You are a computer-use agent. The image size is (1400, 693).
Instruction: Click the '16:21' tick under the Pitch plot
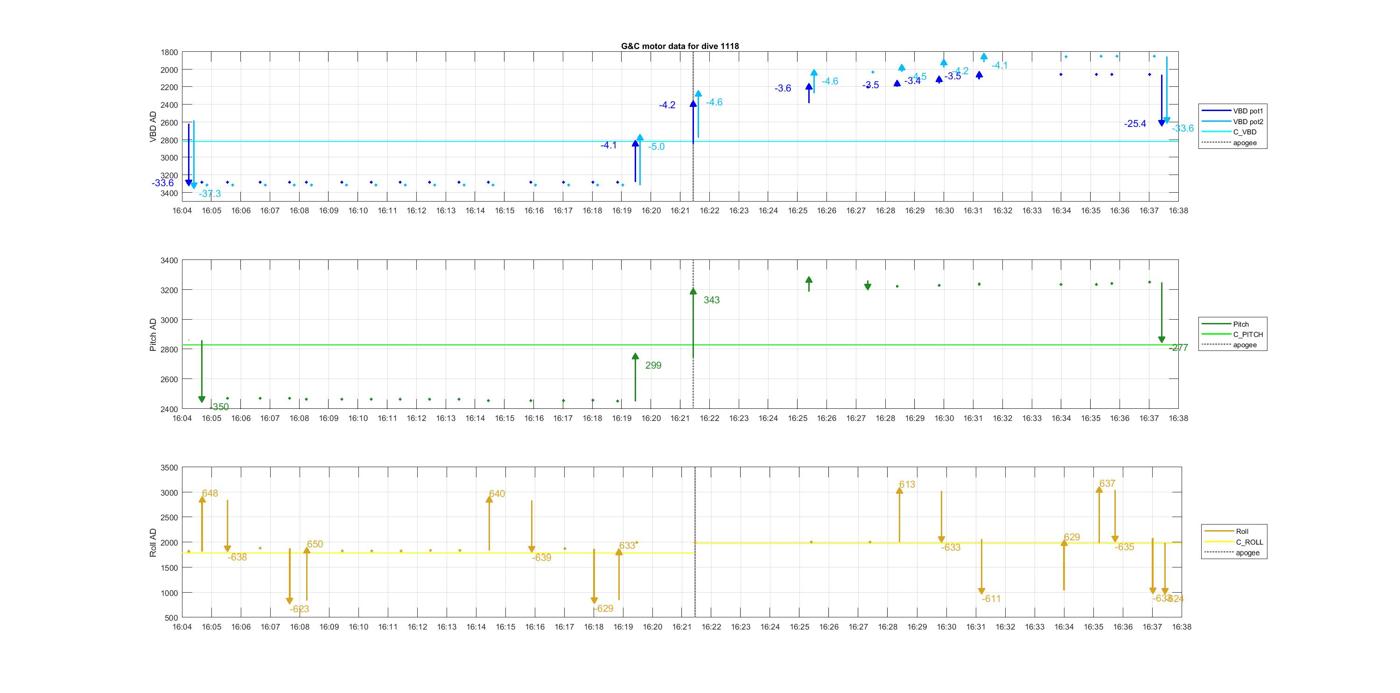680,418
